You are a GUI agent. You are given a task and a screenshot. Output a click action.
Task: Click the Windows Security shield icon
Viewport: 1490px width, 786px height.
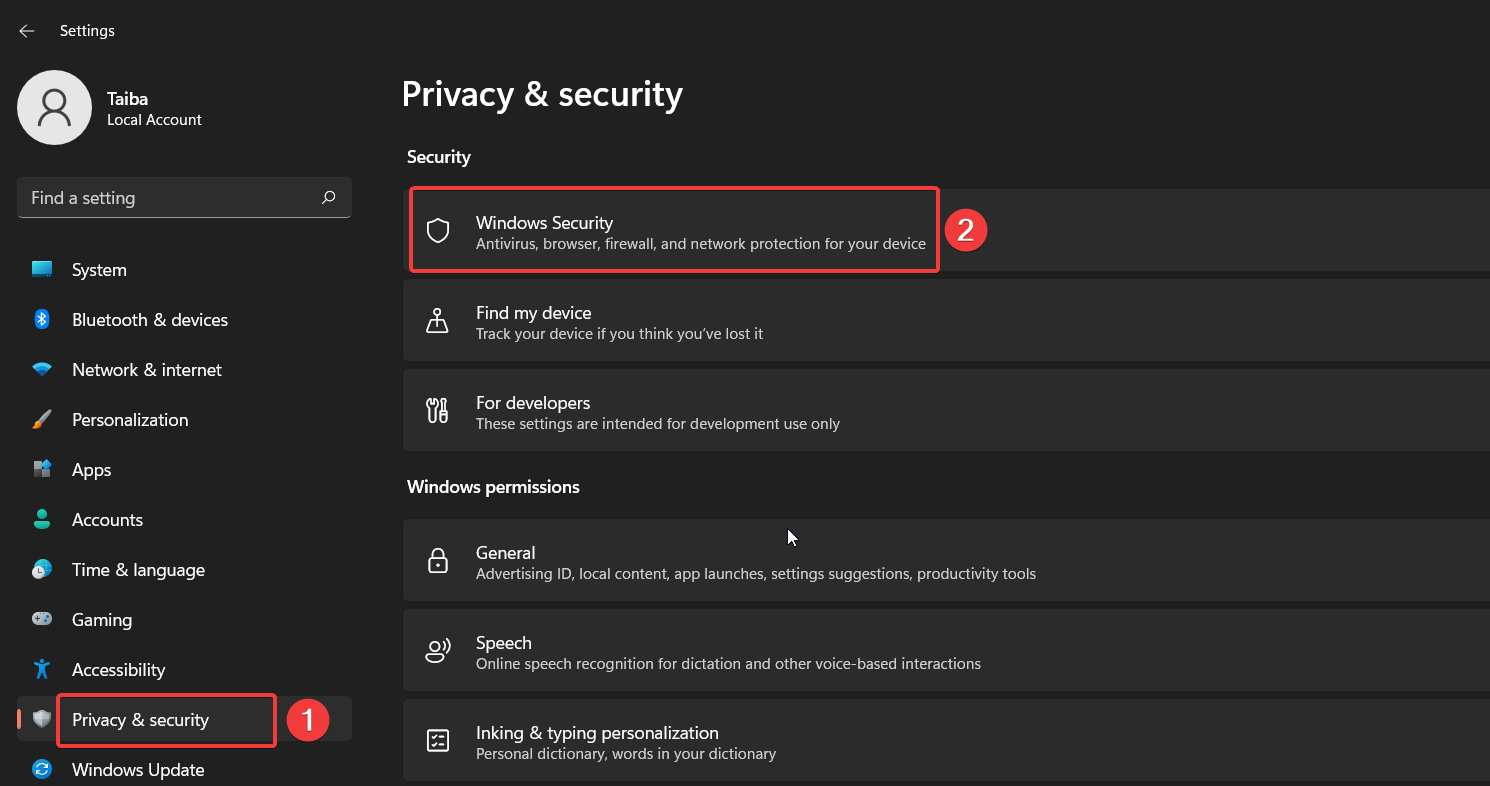[437, 229]
